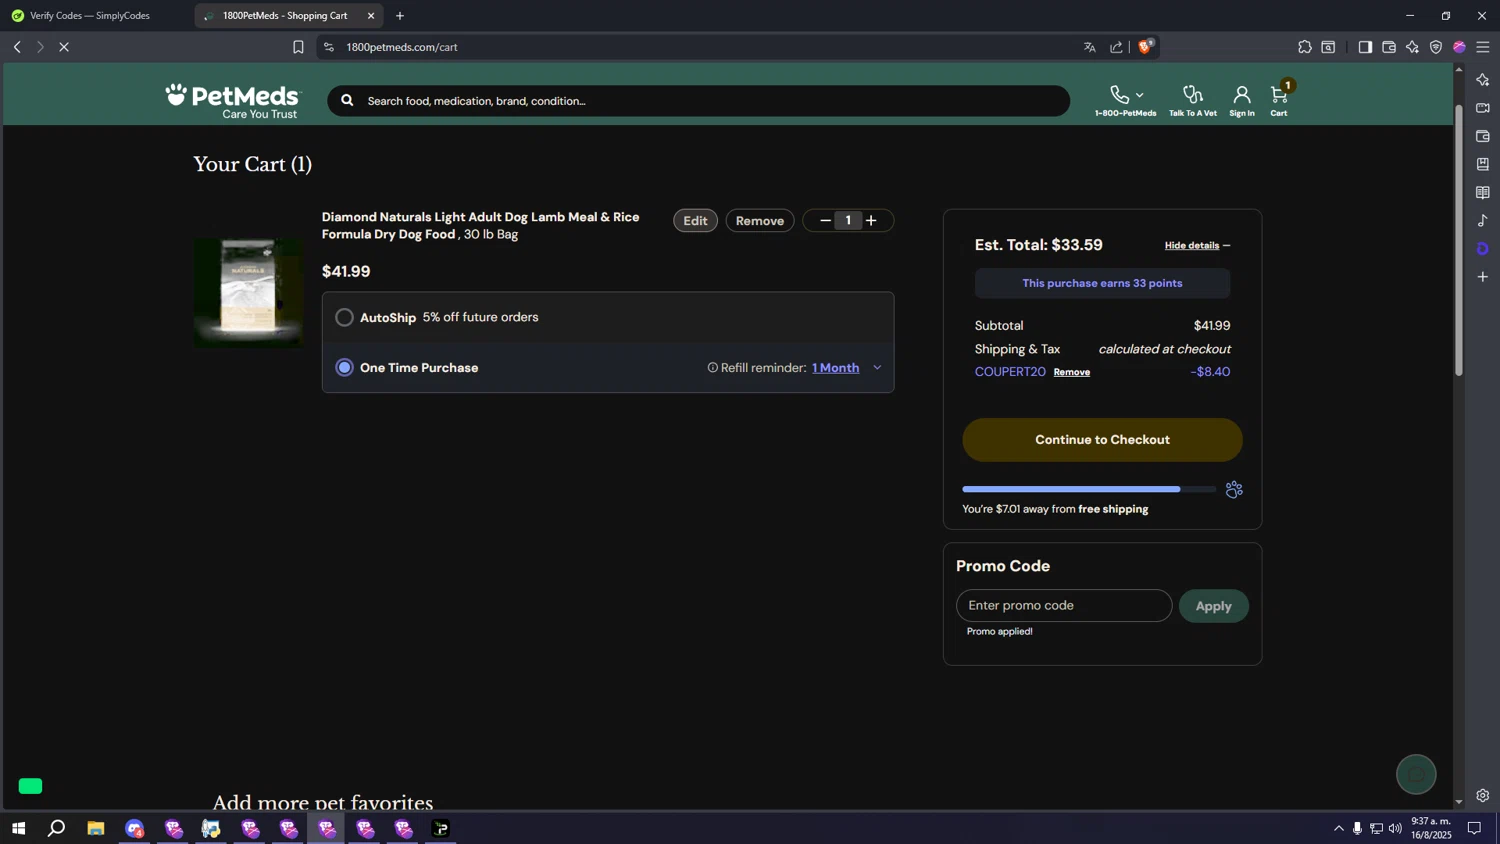
Task: Click the free shipping progress bar
Action: (1089, 489)
